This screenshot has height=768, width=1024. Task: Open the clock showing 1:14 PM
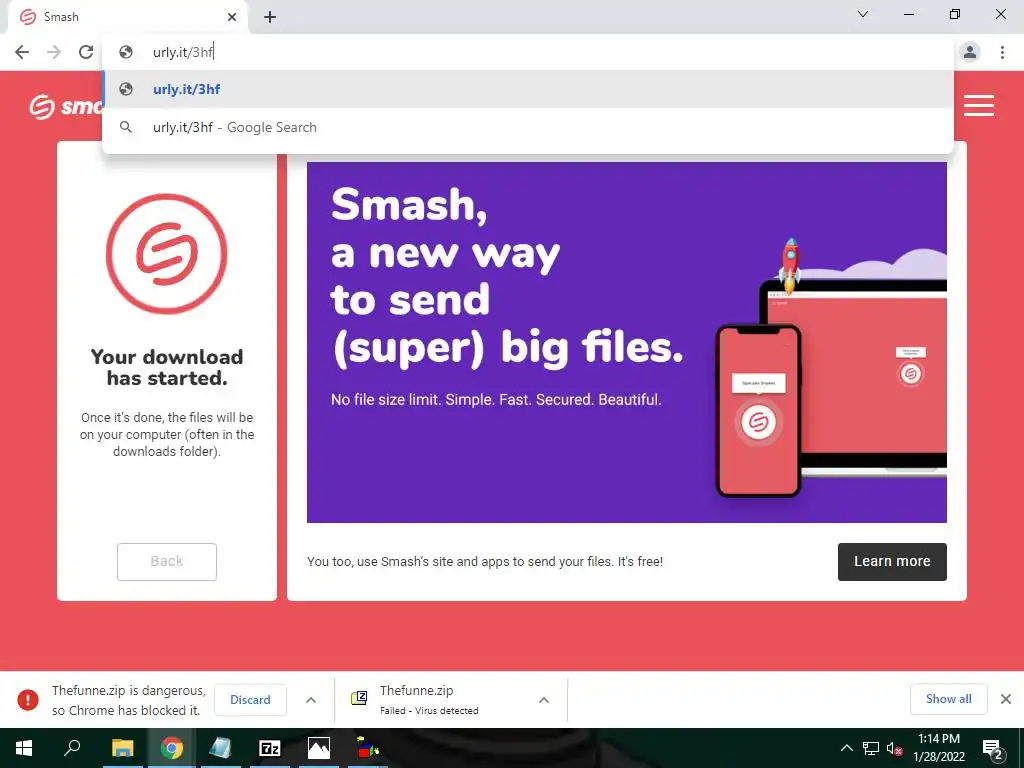pos(939,748)
